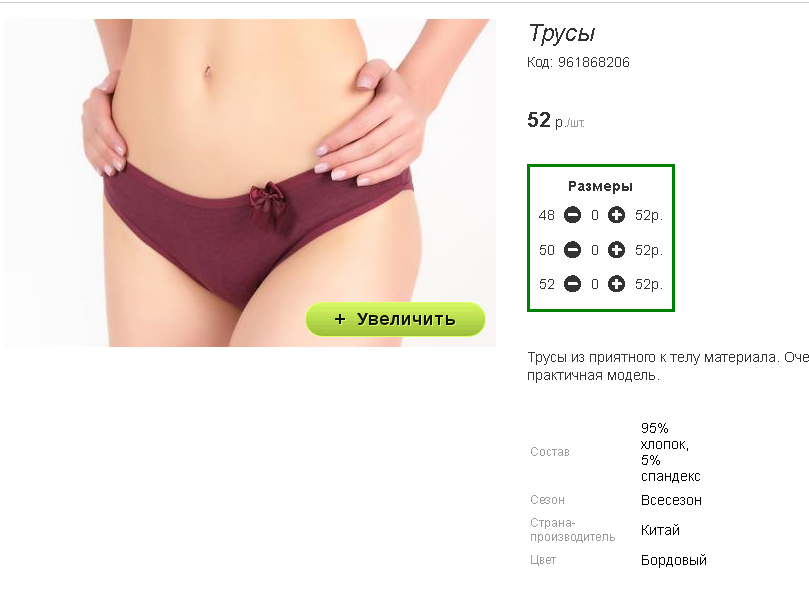Click the Бордовый color value

pos(673,560)
